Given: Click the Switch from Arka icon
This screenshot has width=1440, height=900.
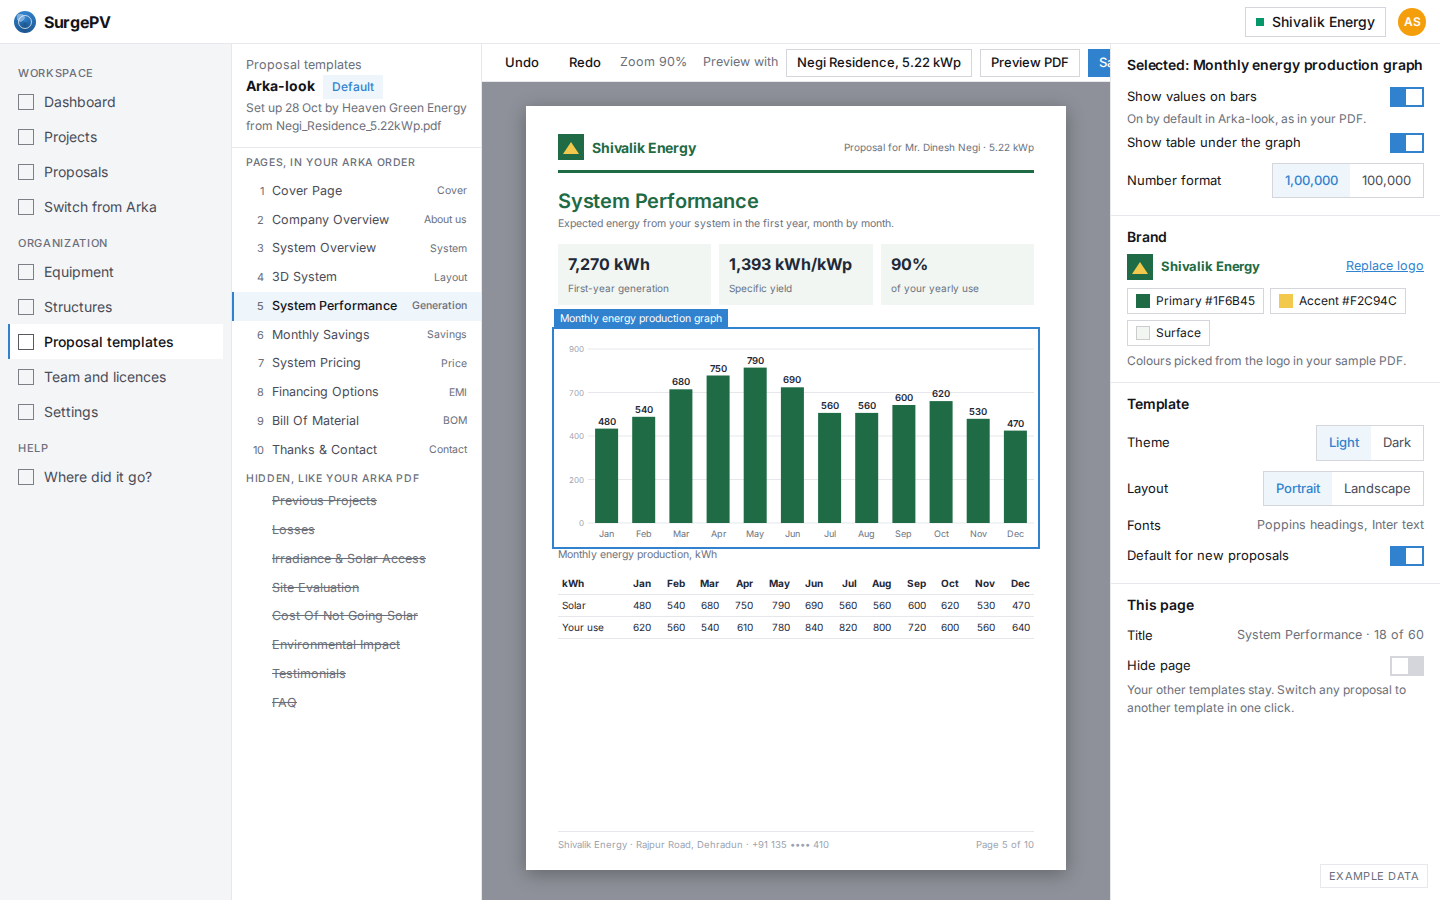Looking at the screenshot, I should coord(26,207).
